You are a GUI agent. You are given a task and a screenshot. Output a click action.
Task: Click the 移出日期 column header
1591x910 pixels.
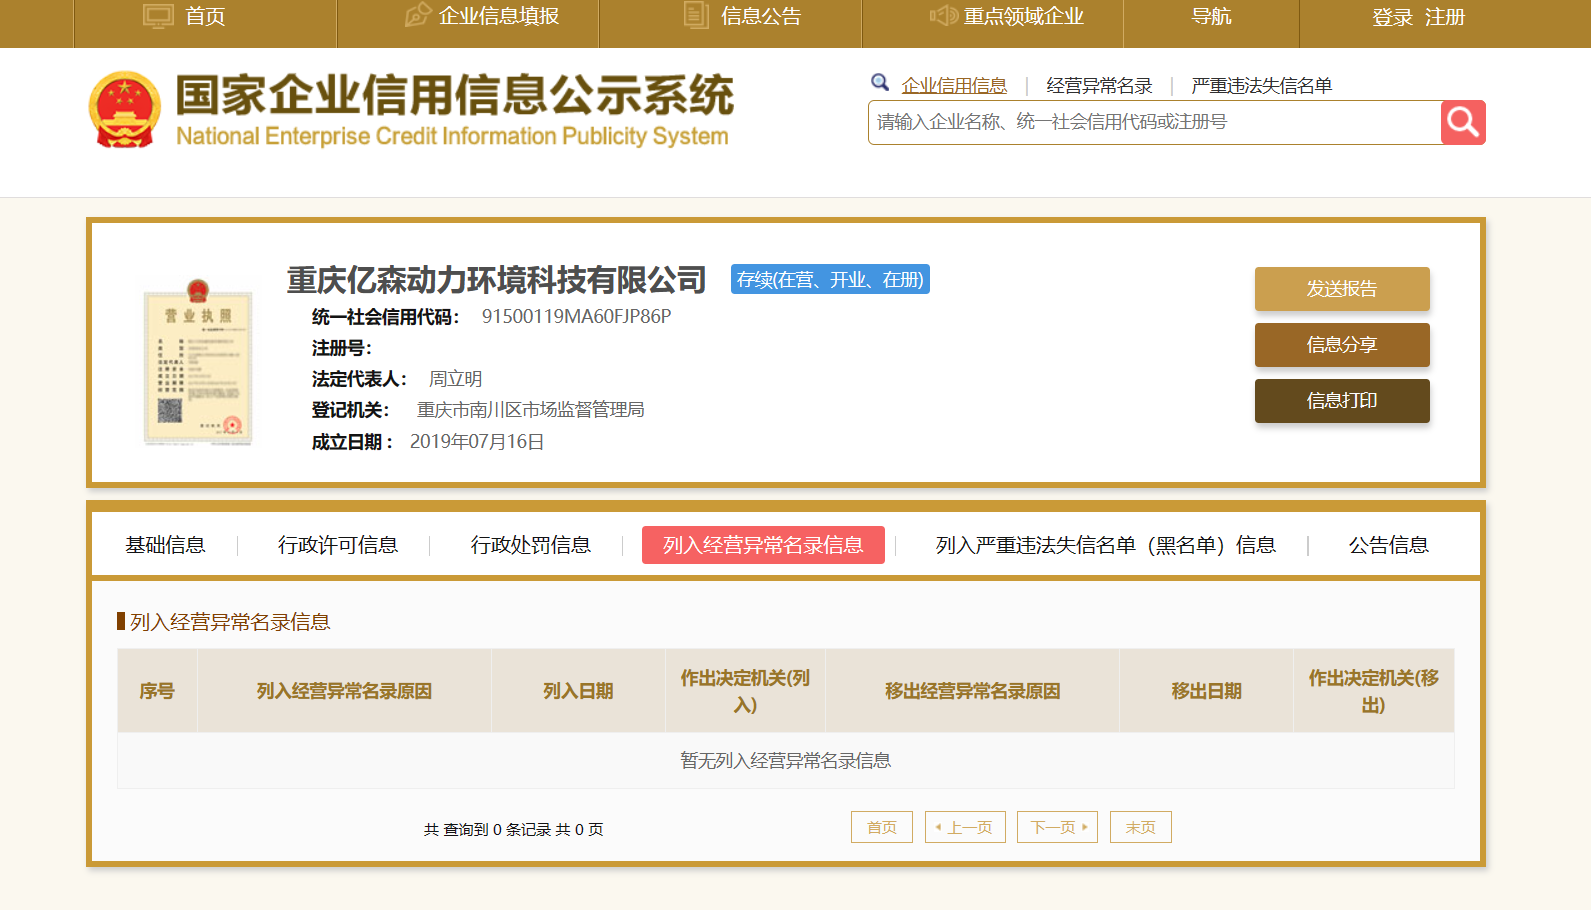[x=1206, y=691]
